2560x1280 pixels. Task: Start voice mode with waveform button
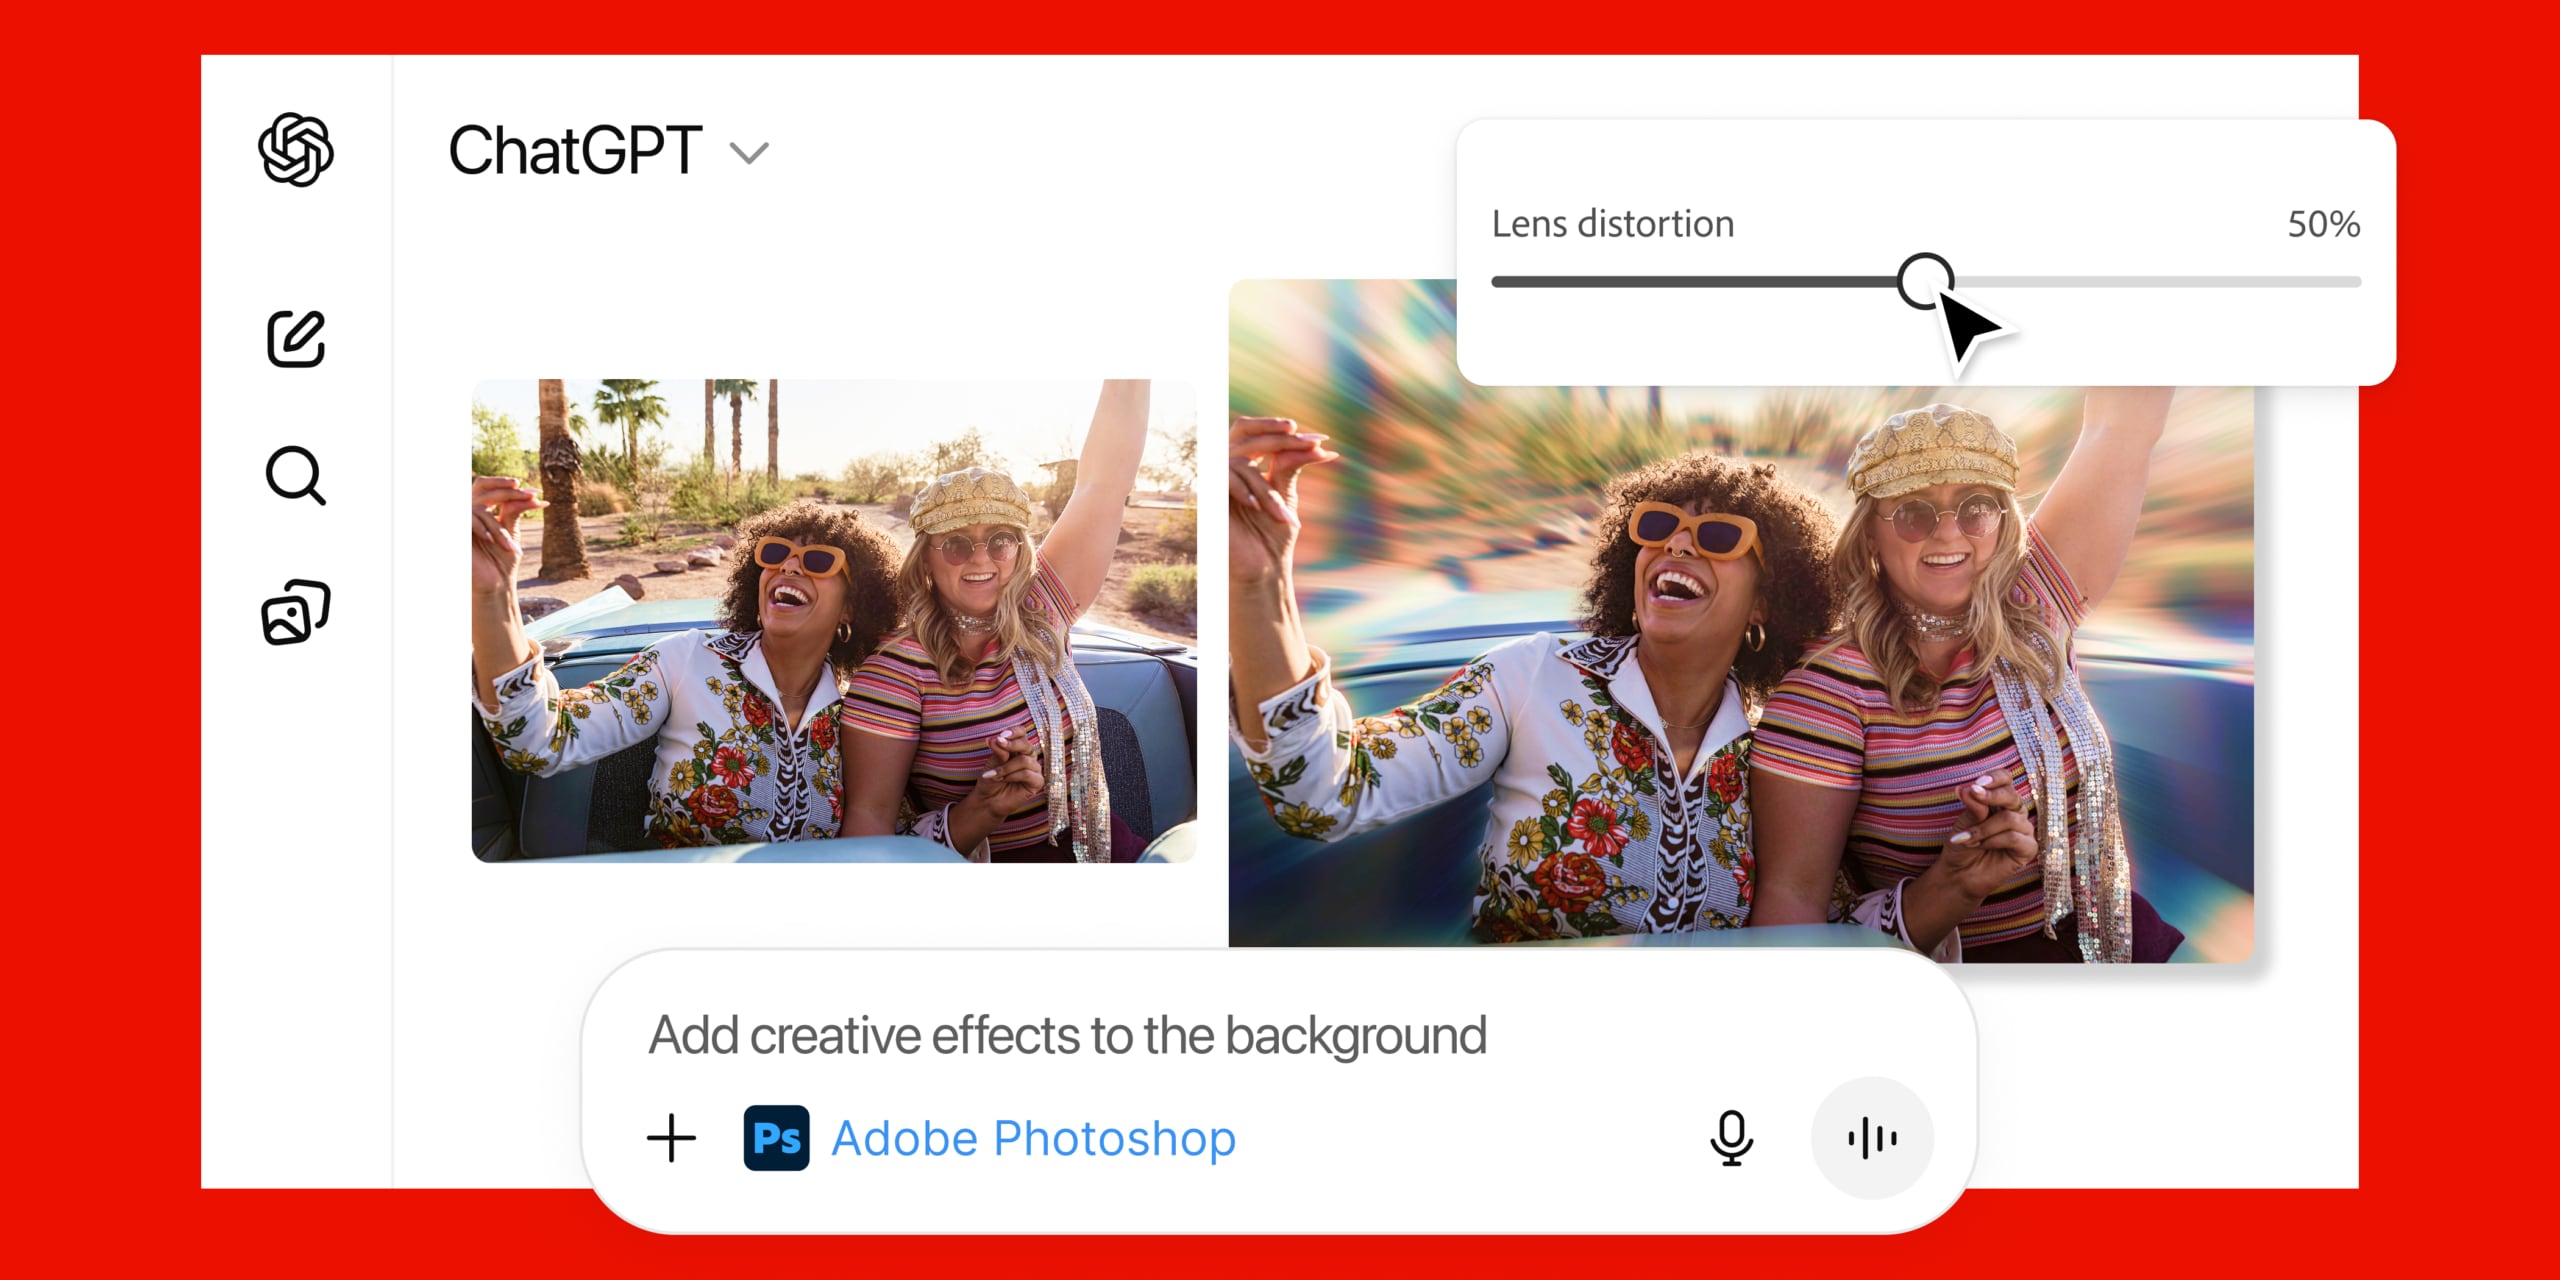pyautogui.click(x=1872, y=1138)
